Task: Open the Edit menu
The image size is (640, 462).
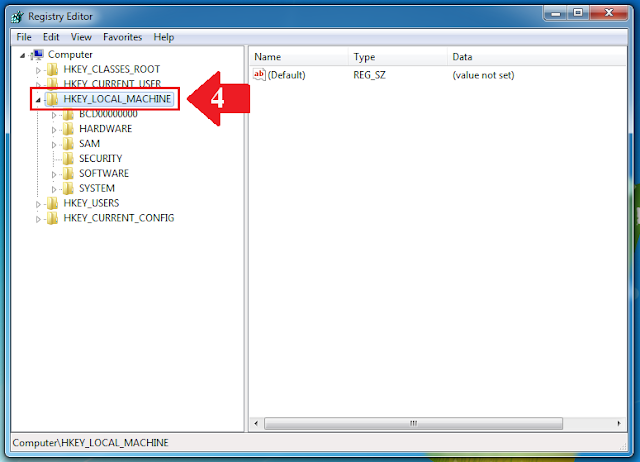Action: coord(51,37)
